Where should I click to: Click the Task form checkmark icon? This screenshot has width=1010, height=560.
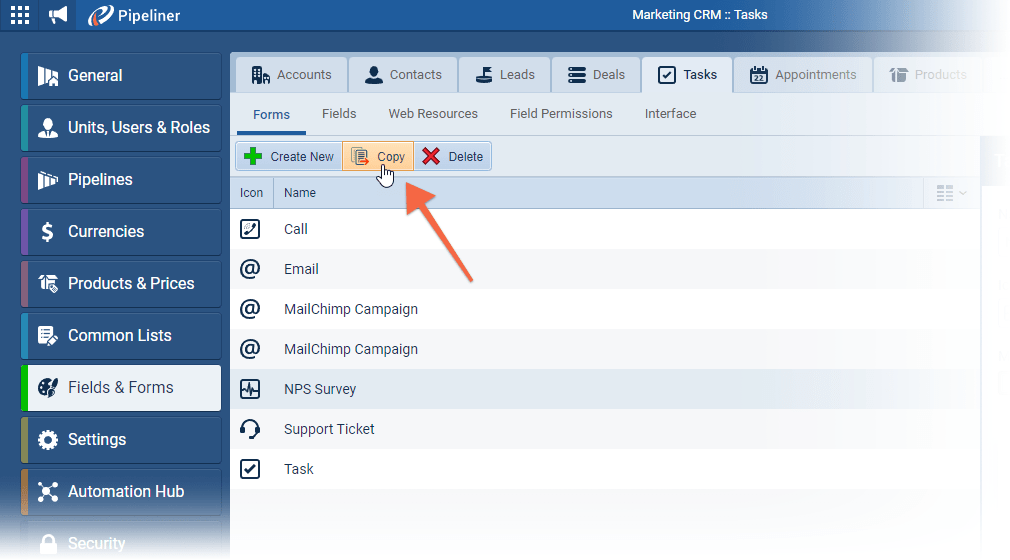tap(250, 469)
